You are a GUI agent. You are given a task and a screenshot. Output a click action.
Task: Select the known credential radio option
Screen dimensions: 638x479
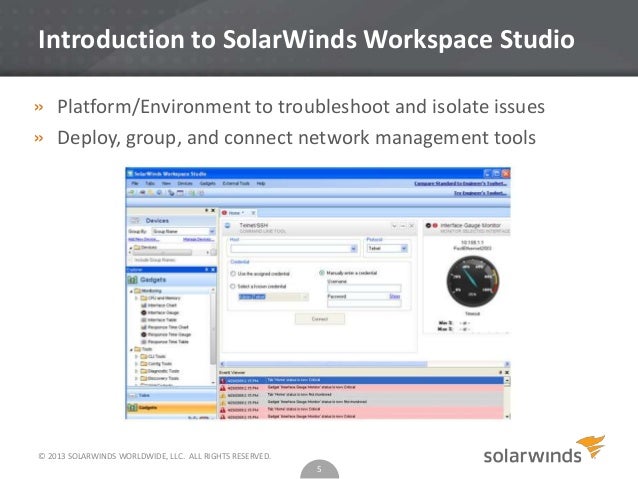233,286
